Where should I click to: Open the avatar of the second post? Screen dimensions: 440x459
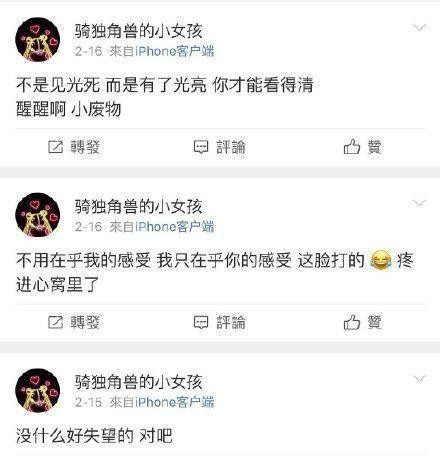coord(38,215)
